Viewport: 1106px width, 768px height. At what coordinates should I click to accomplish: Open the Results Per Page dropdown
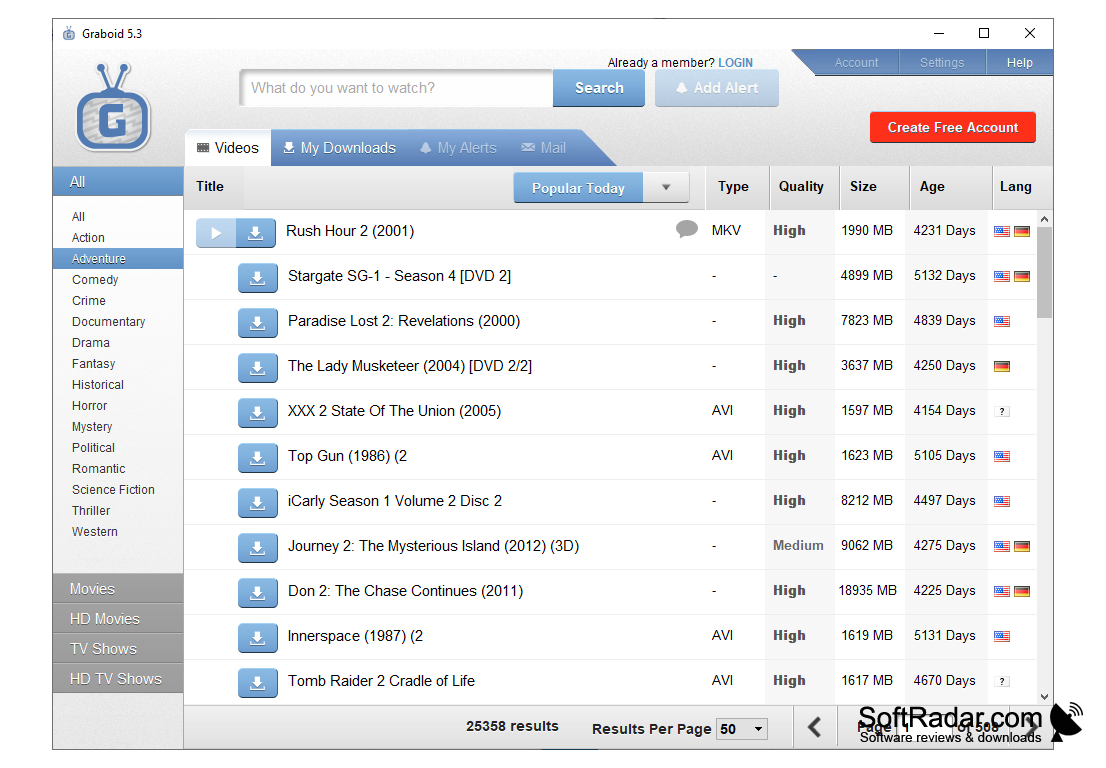coord(741,729)
